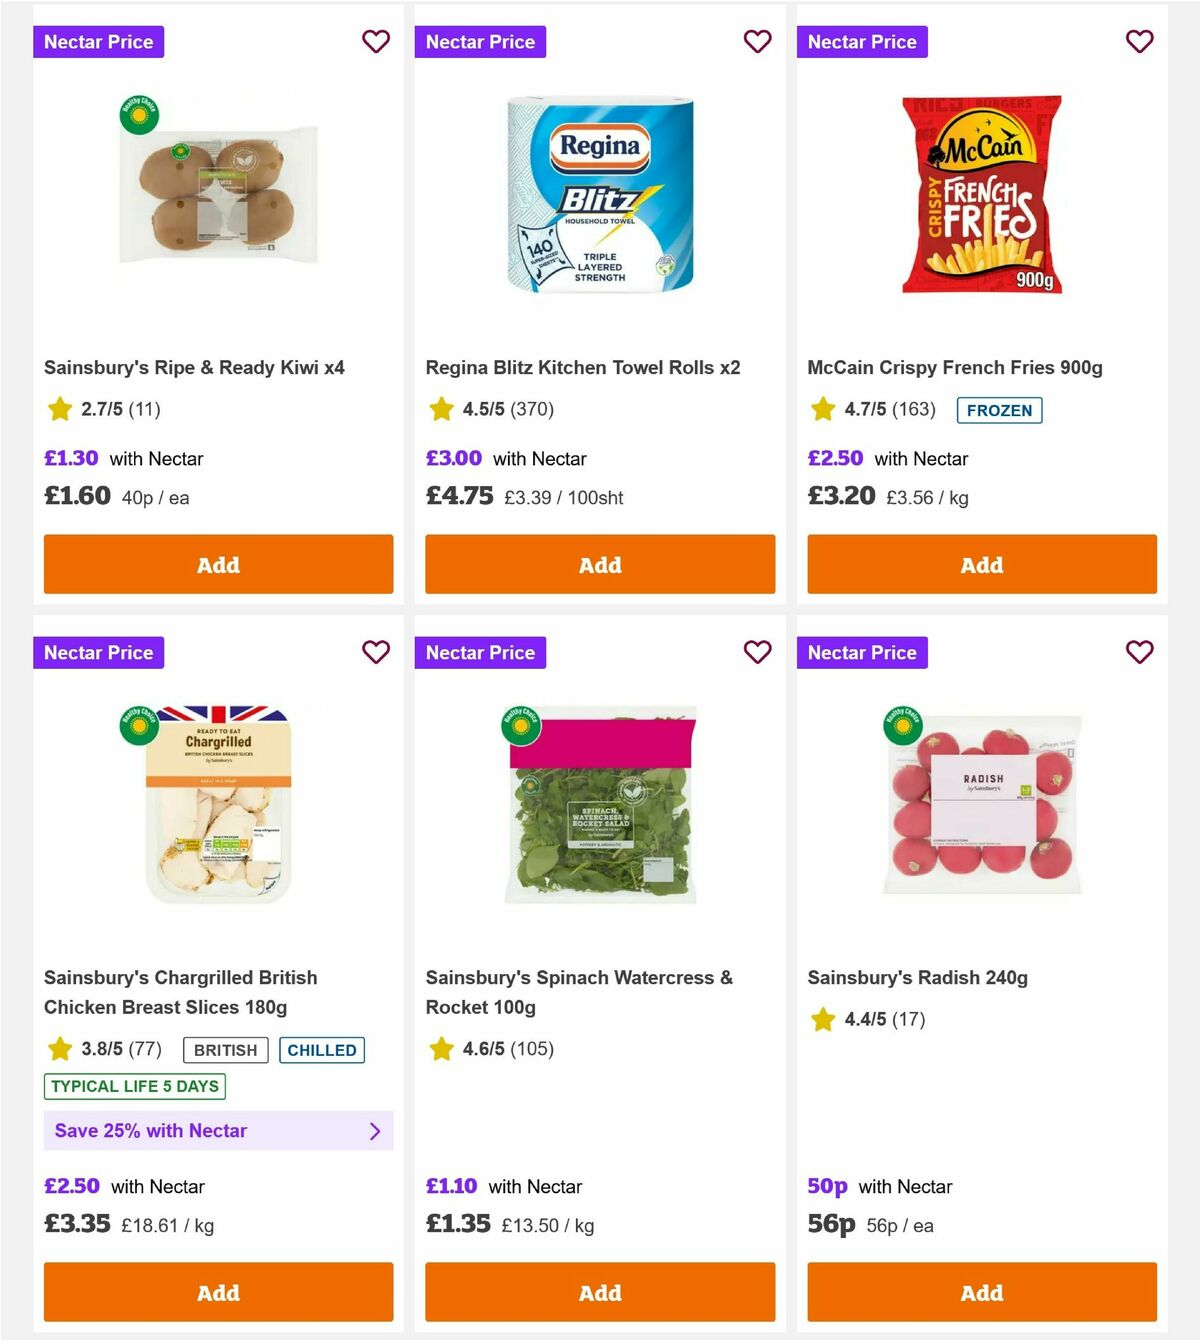Select the Nectar Price label on the kiwi card
Viewport: 1200px width, 1341px height.
[x=99, y=41]
